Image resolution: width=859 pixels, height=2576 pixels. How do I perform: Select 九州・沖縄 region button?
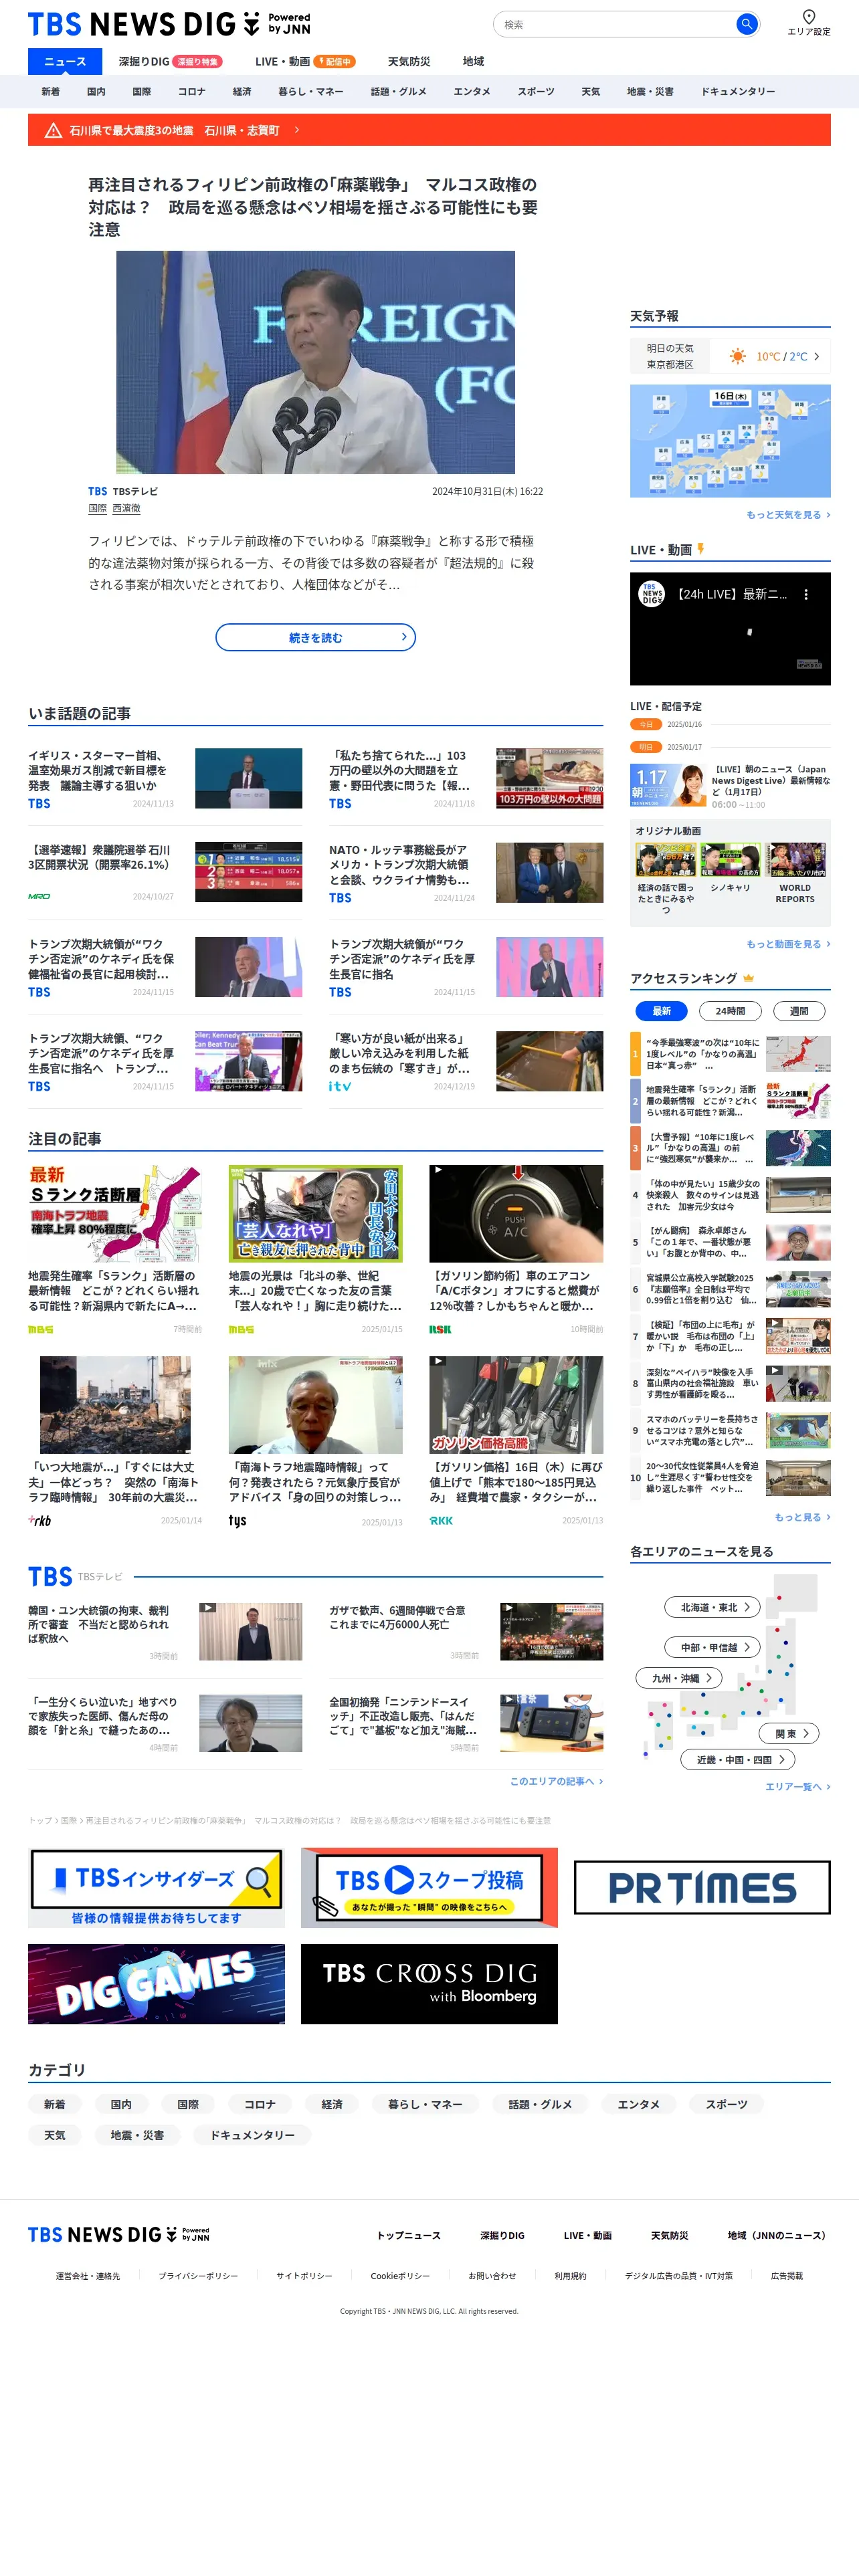[x=679, y=1678]
